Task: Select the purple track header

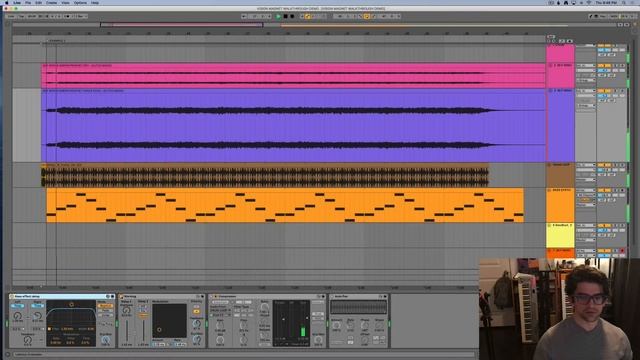Action: click(560, 125)
